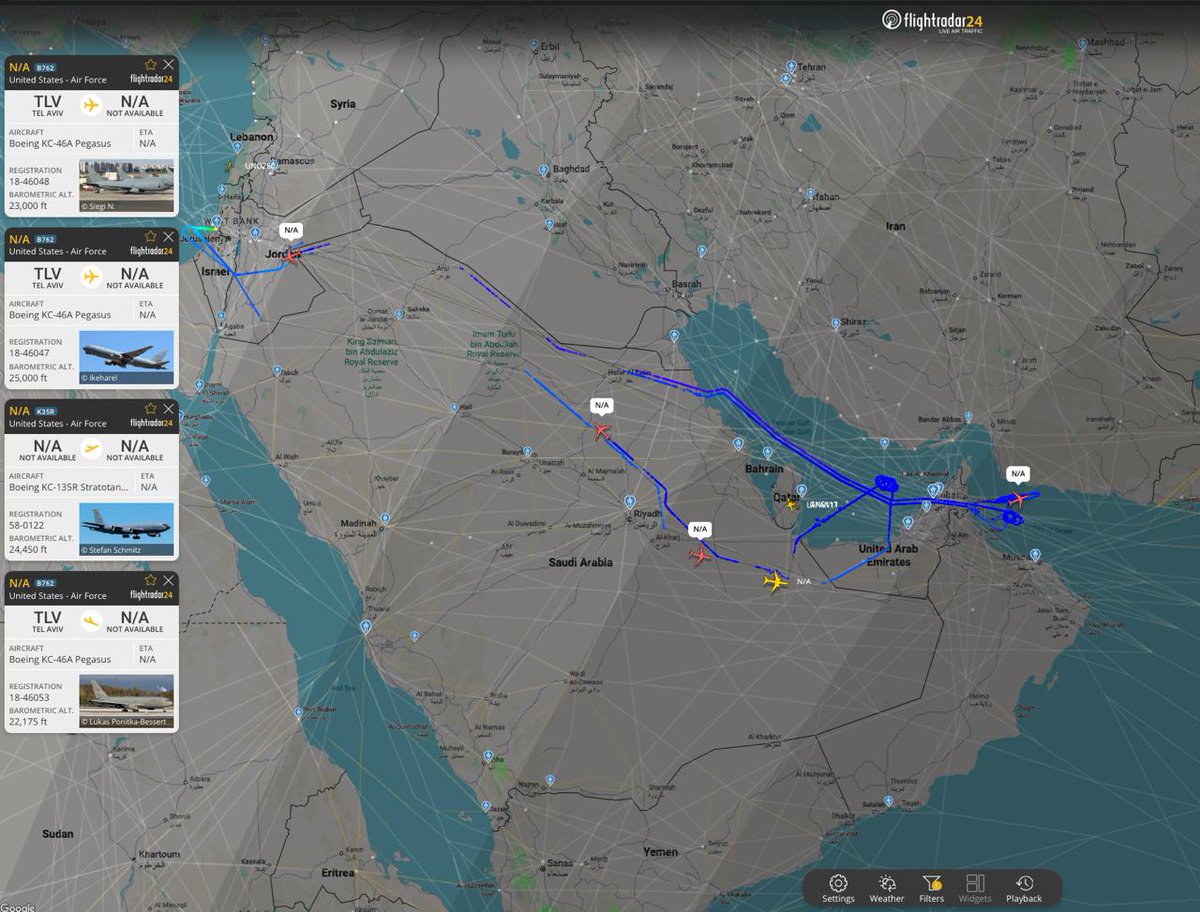The height and width of the screenshot is (912, 1200).
Task: Favorite the 18-46053 flight with the star
Action: (x=151, y=581)
